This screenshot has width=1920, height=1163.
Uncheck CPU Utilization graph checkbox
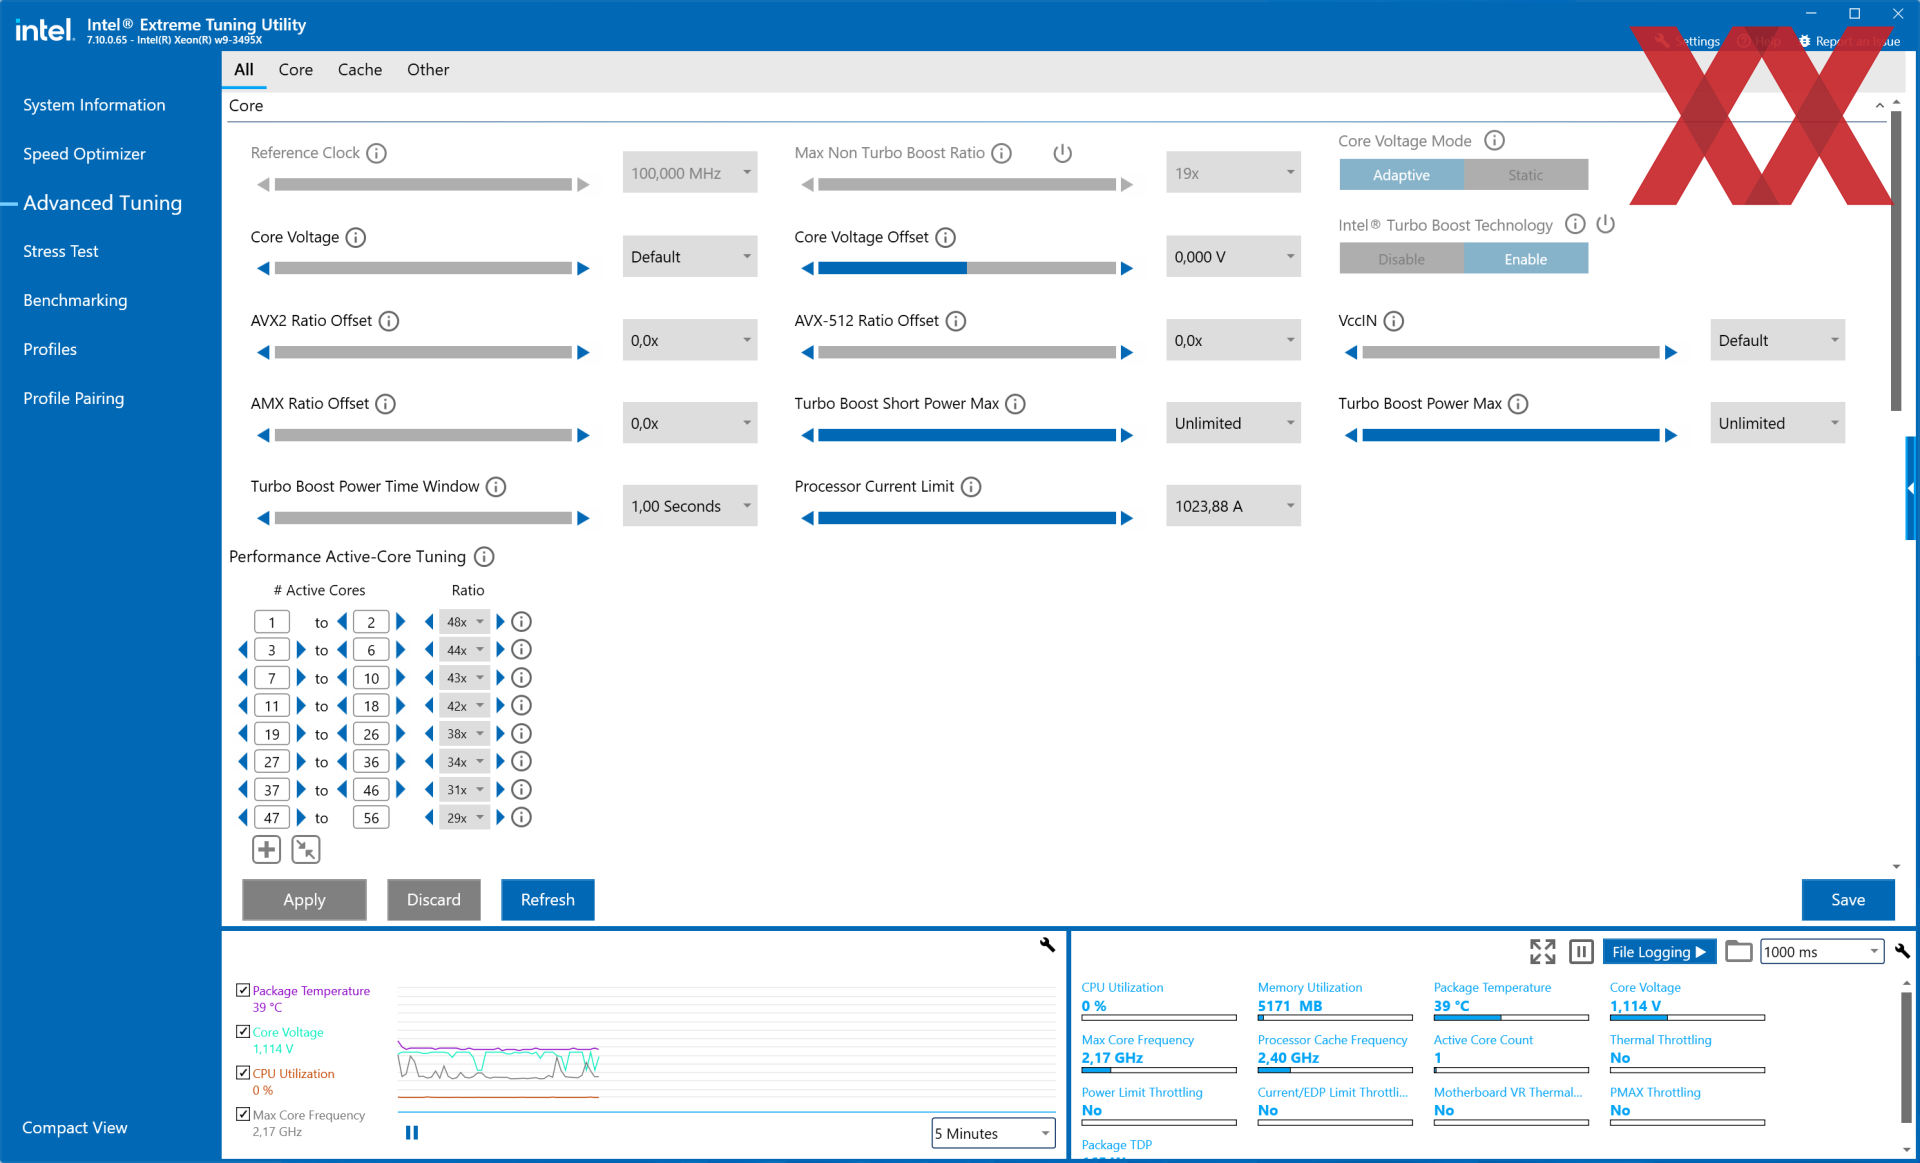coord(243,1073)
